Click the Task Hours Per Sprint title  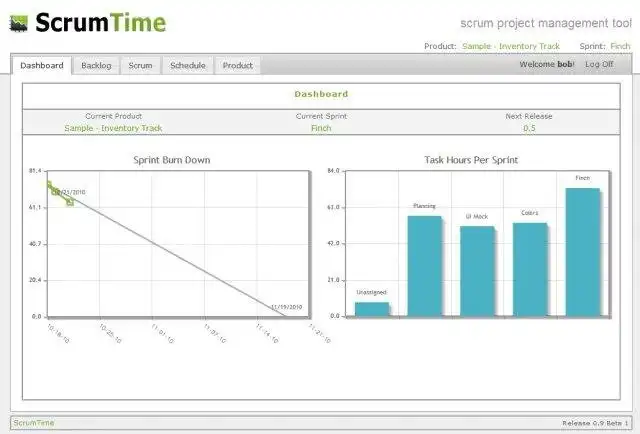(471, 160)
